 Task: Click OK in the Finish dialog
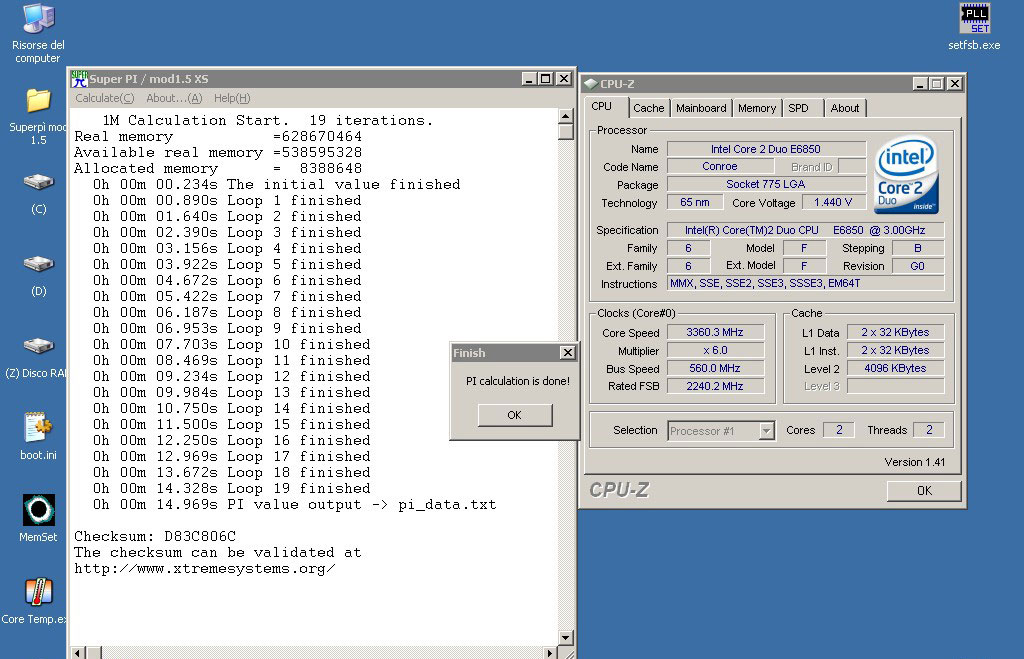[x=515, y=415]
